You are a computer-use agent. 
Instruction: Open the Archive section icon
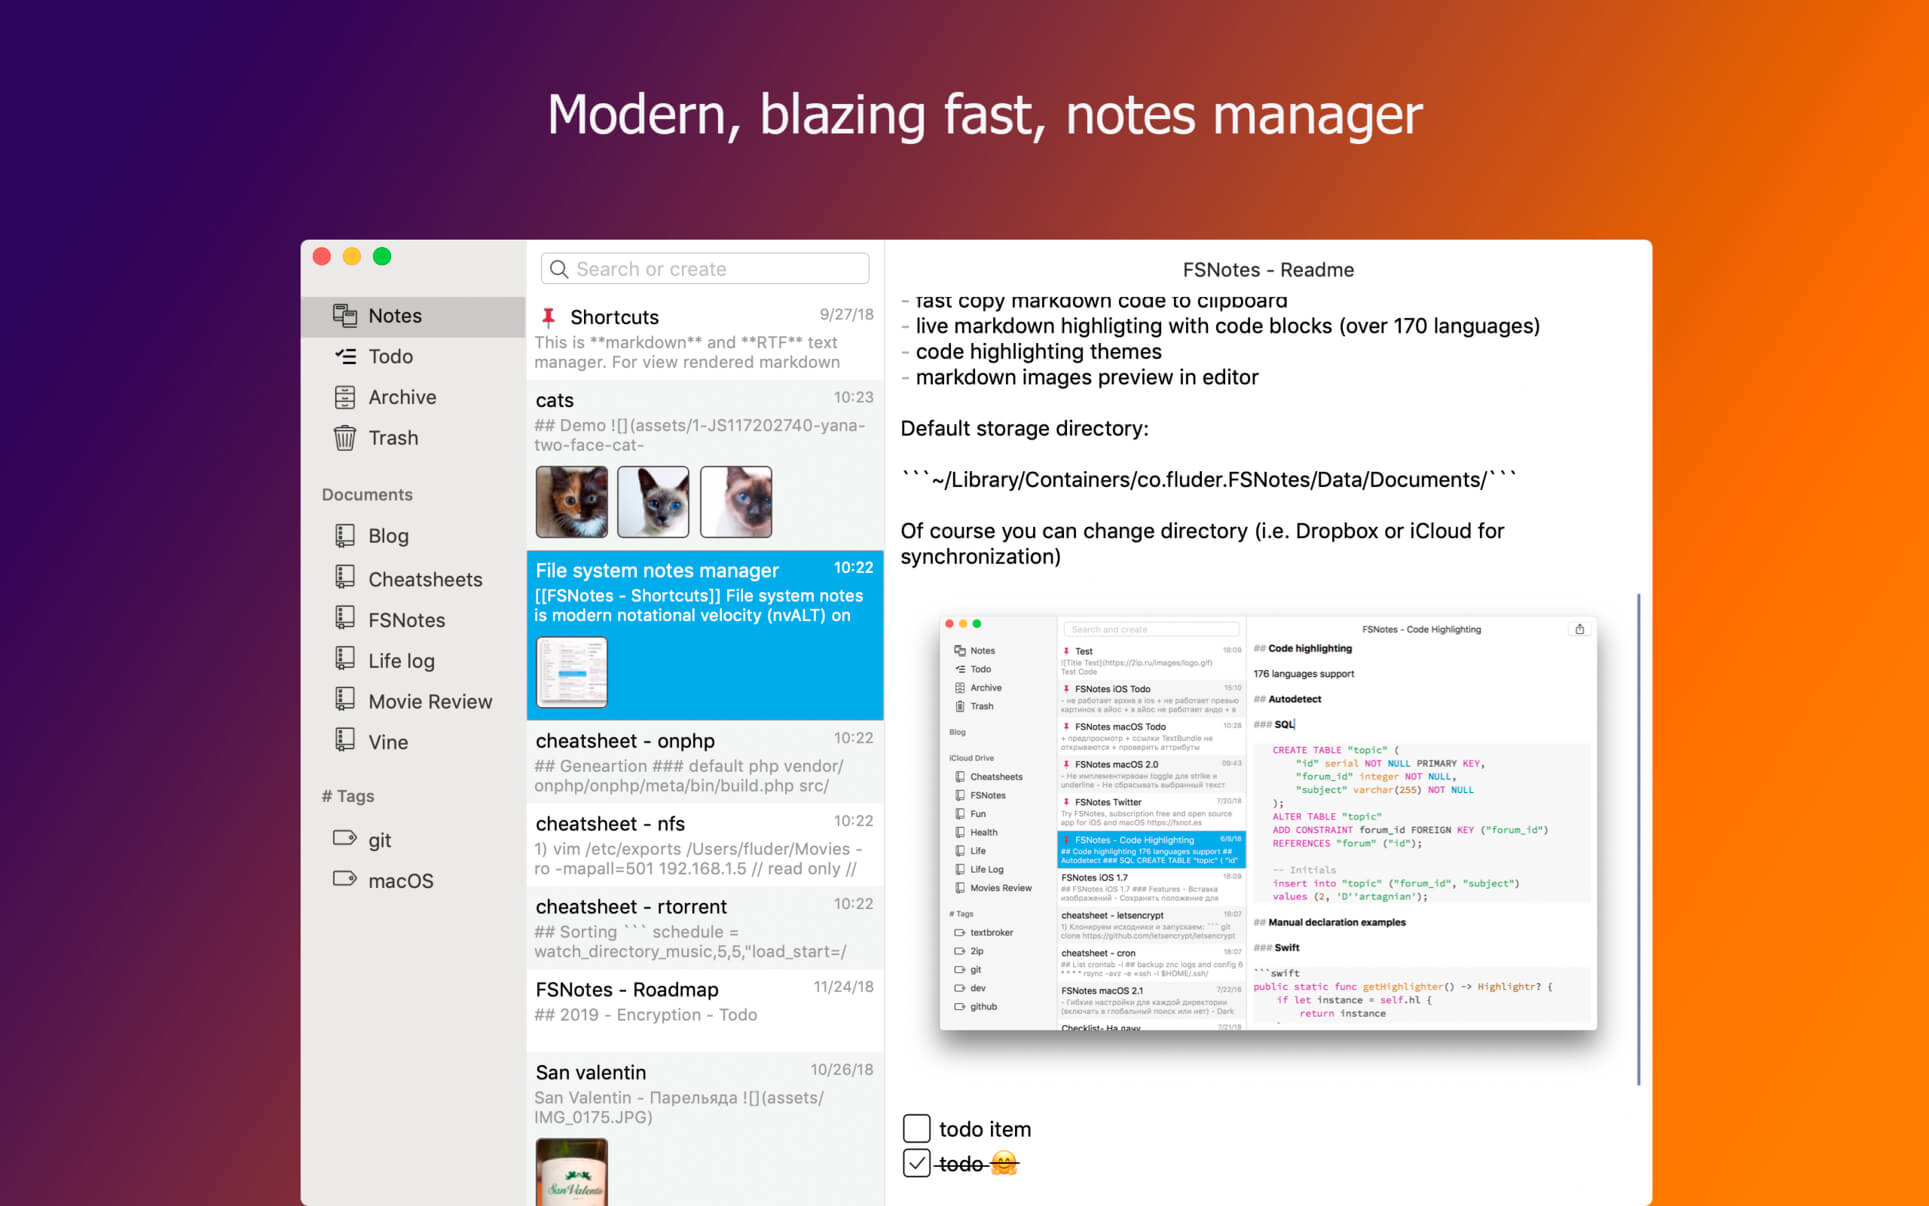point(344,397)
